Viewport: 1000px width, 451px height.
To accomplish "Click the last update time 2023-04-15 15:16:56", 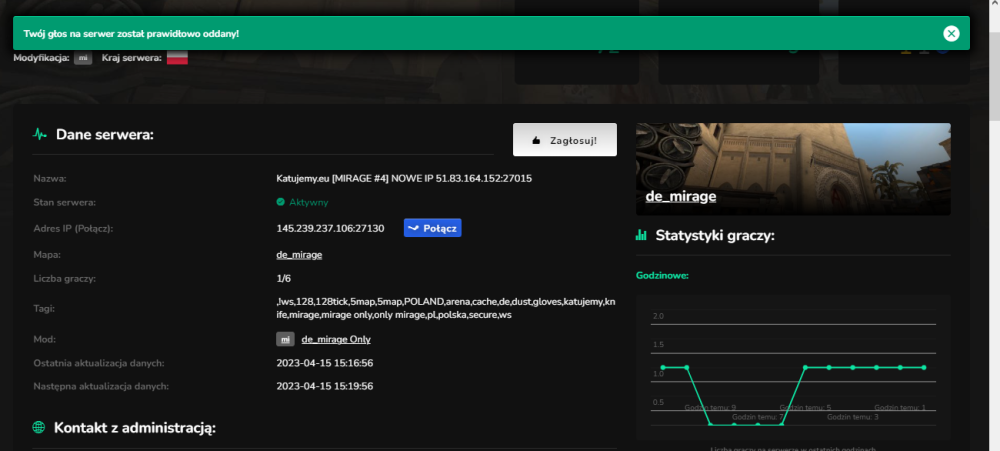I will [324, 363].
